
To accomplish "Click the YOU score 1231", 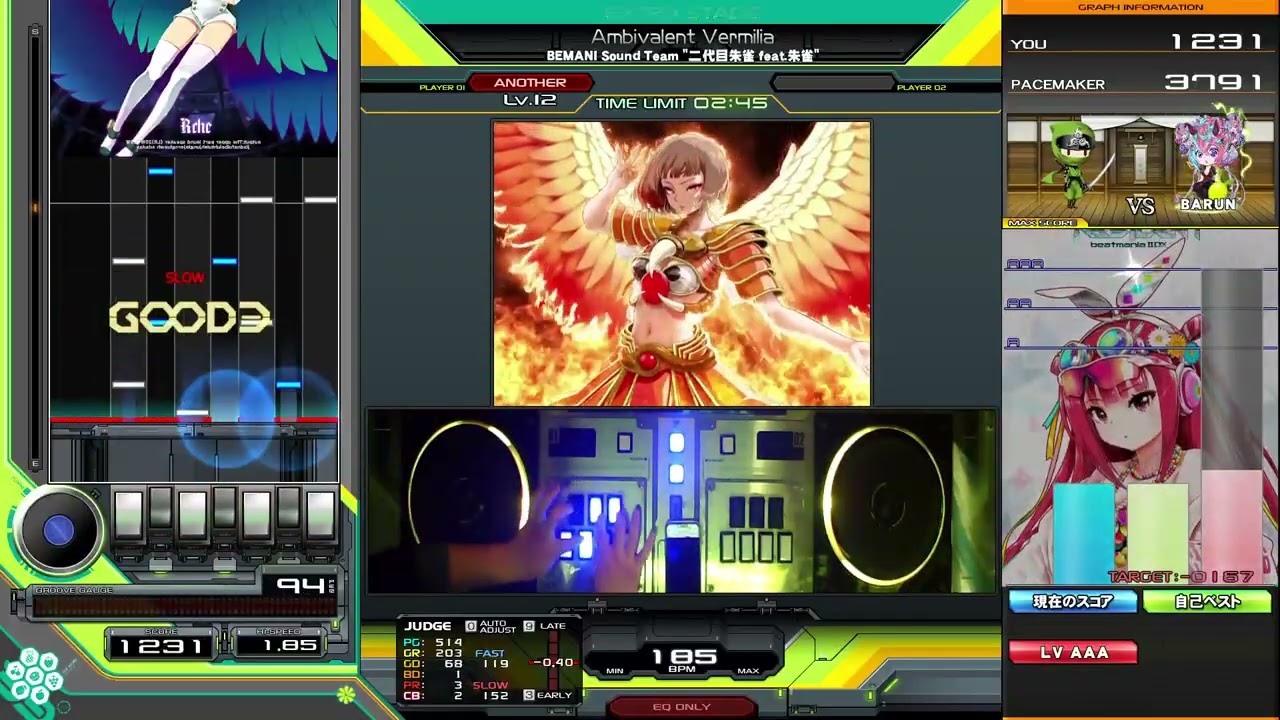I will pyautogui.click(x=1217, y=42).
